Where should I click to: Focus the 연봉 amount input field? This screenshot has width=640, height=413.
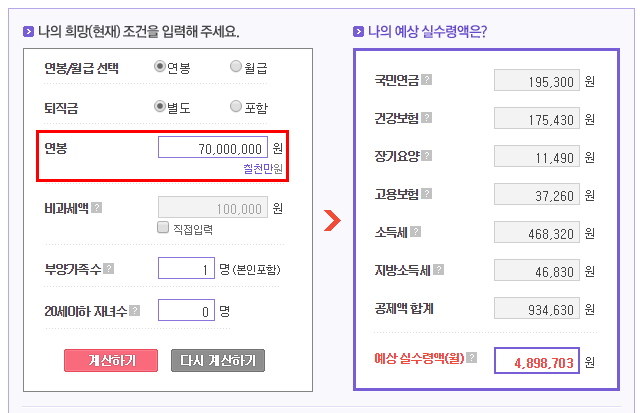click(213, 147)
